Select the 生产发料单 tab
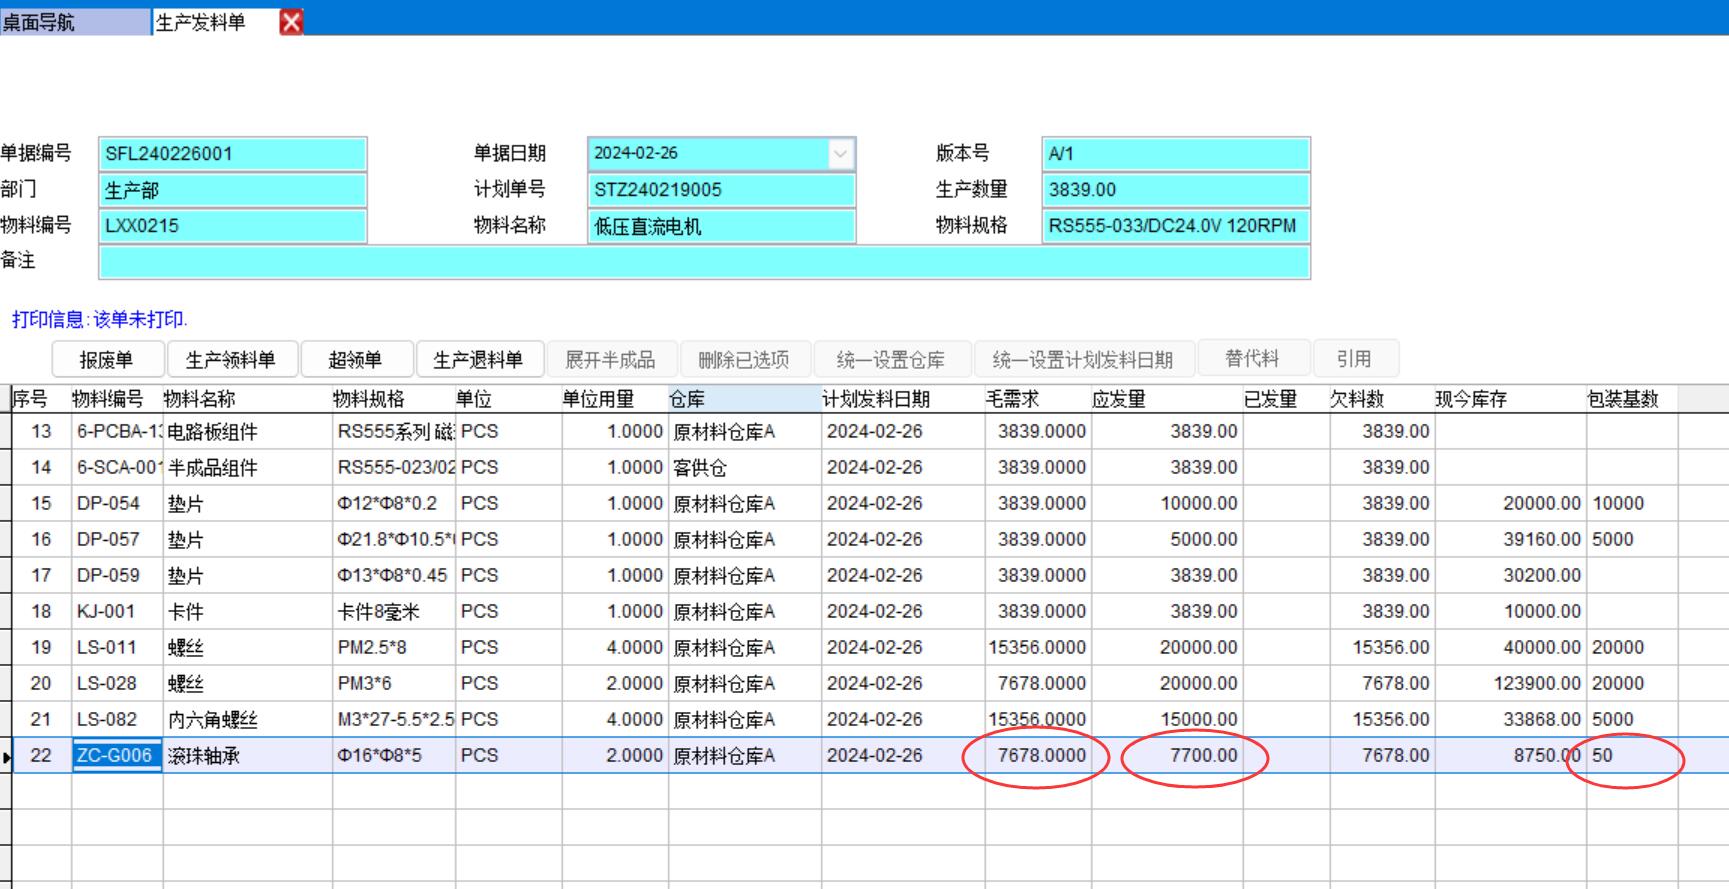 [201, 22]
